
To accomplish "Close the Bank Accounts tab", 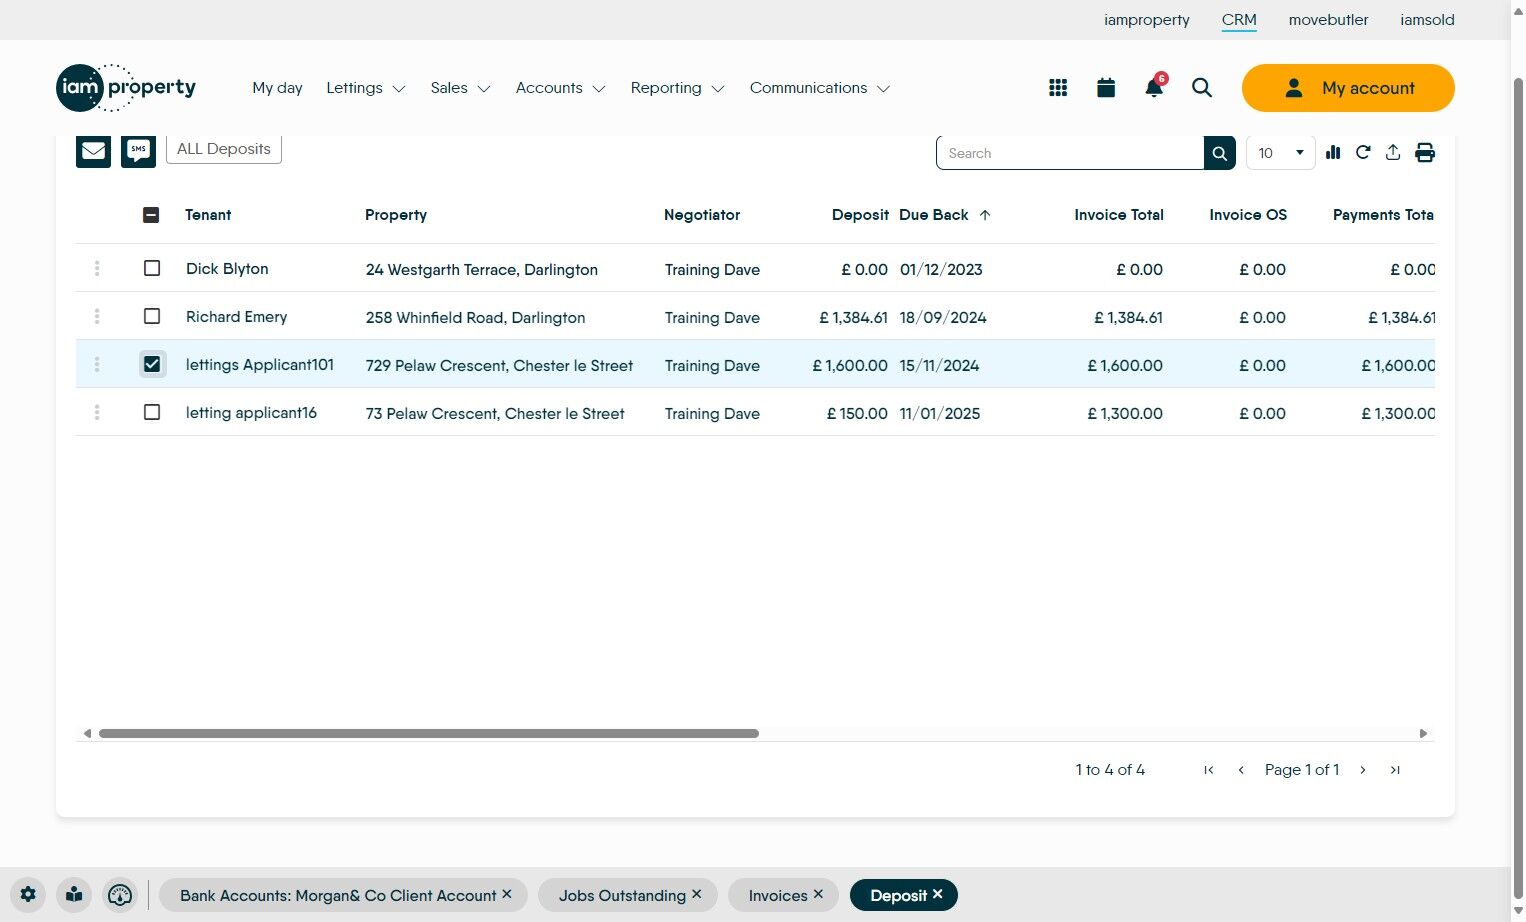I will [507, 894].
